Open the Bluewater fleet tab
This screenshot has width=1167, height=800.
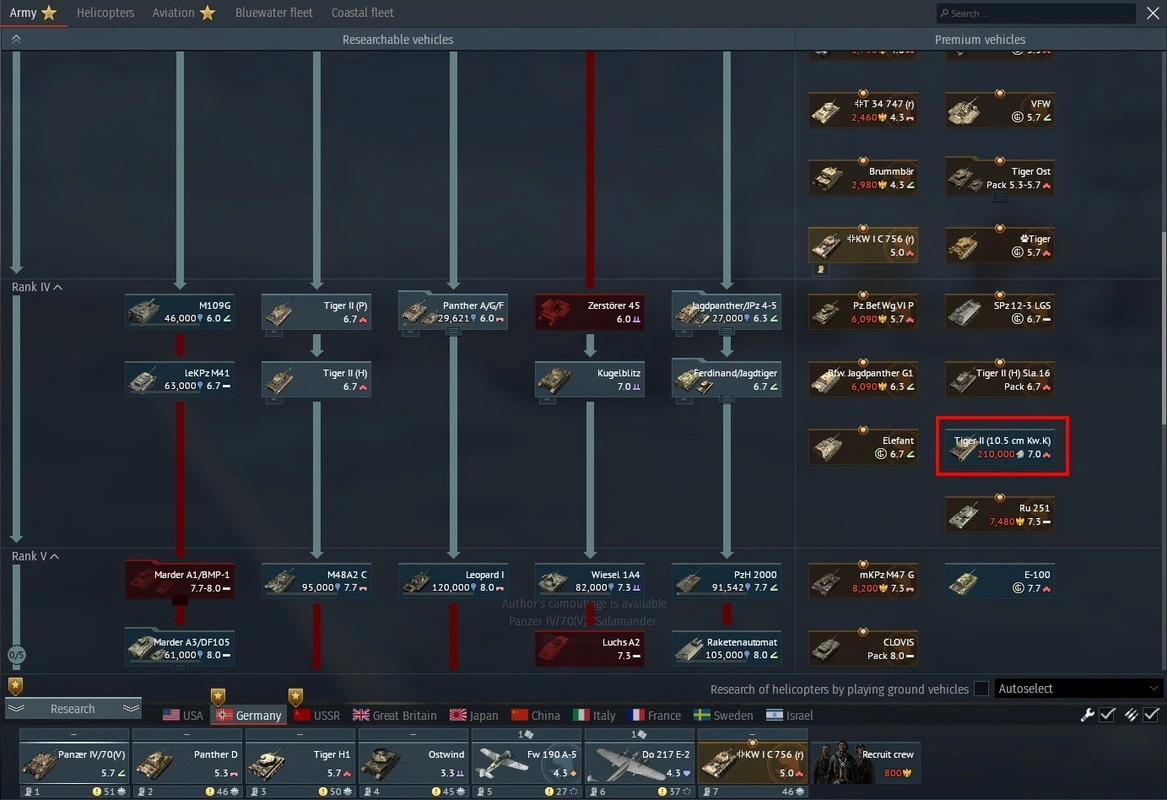click(x=273, y=13)
